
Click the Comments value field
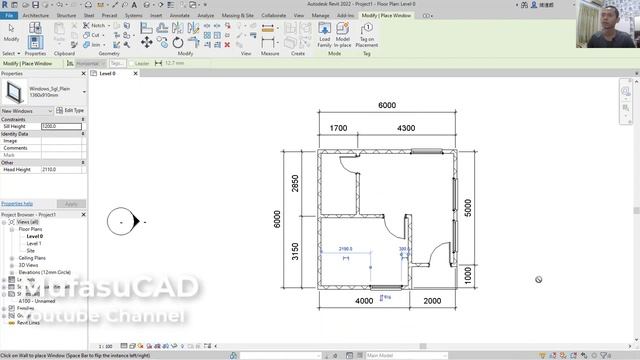click(x=61, y=148)
